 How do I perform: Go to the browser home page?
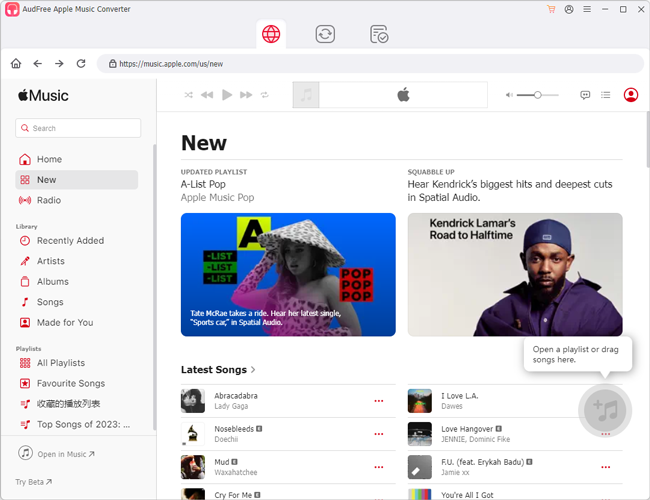click(16, 63)
